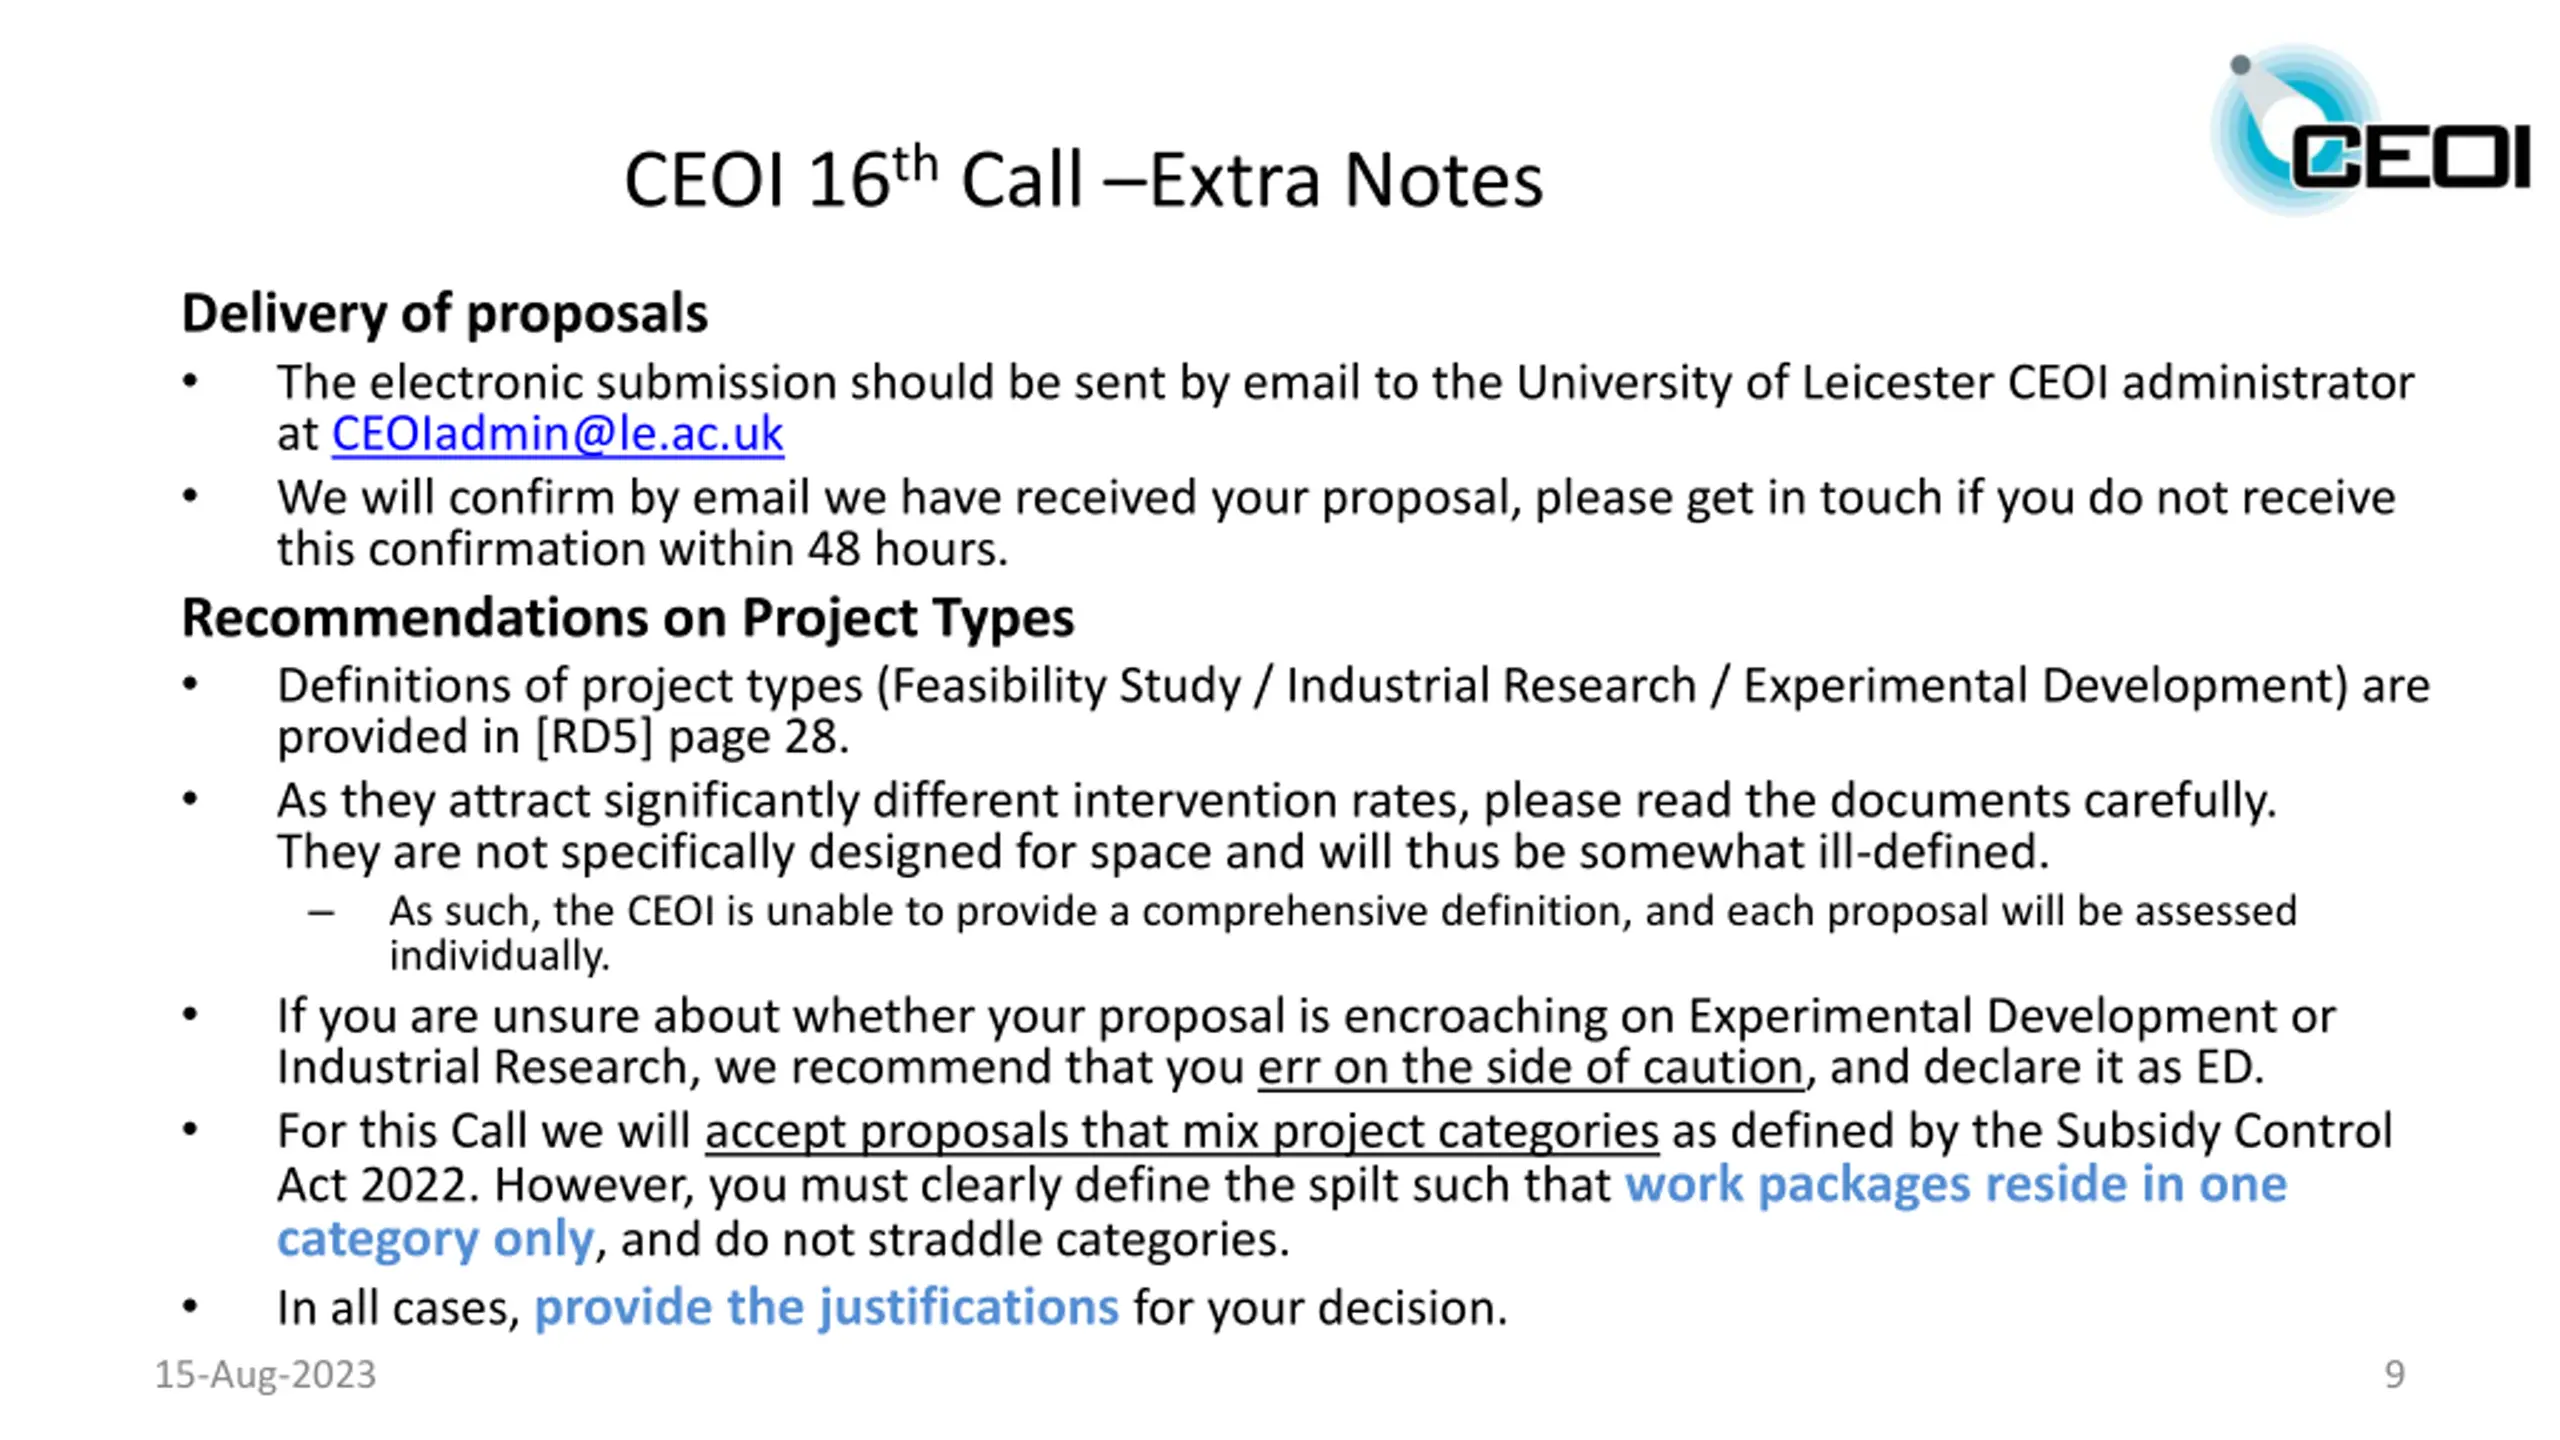Click the "CEOI 16th Call –Extra Notes" title
Viewport: 2560px width, 1440px height.
1083,180
